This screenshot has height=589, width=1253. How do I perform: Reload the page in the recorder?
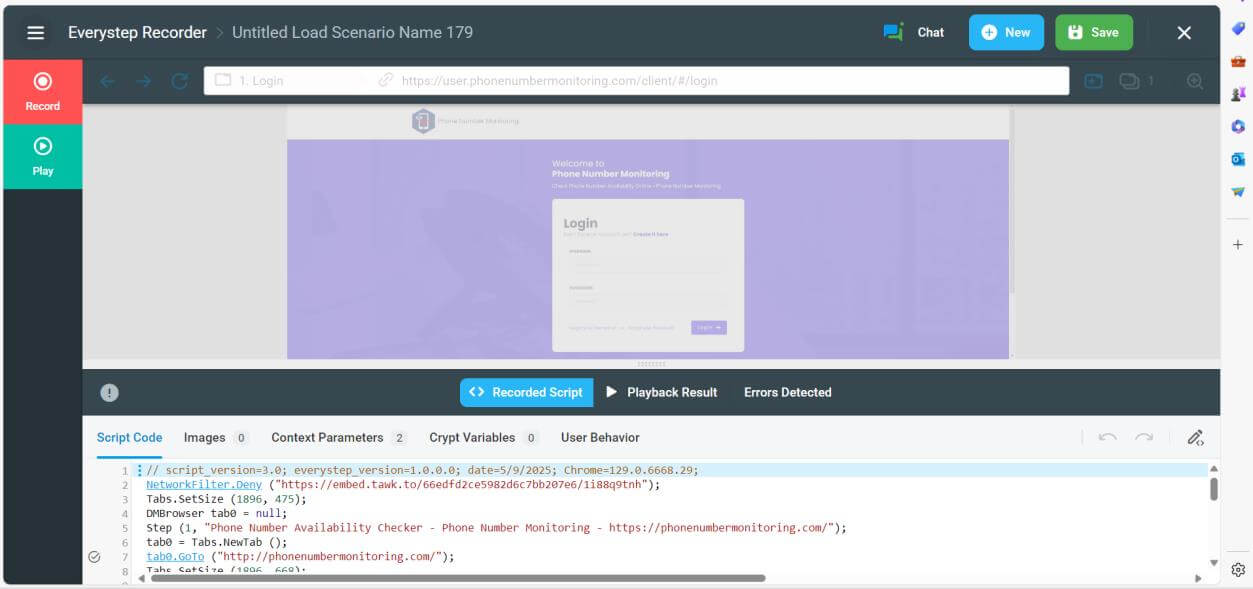[x=180, y=81]
